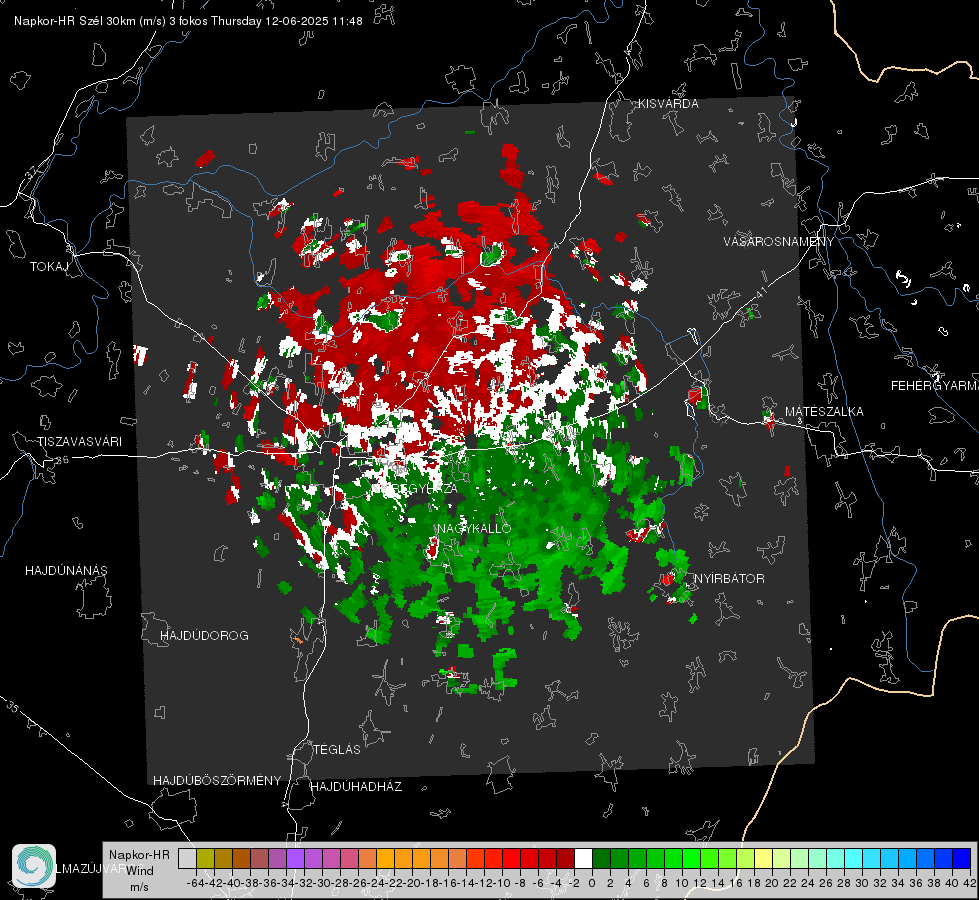Pick the dark green swatch between 0 and 2
Viewport: 979px width, 900px height.
coord(601,858)
